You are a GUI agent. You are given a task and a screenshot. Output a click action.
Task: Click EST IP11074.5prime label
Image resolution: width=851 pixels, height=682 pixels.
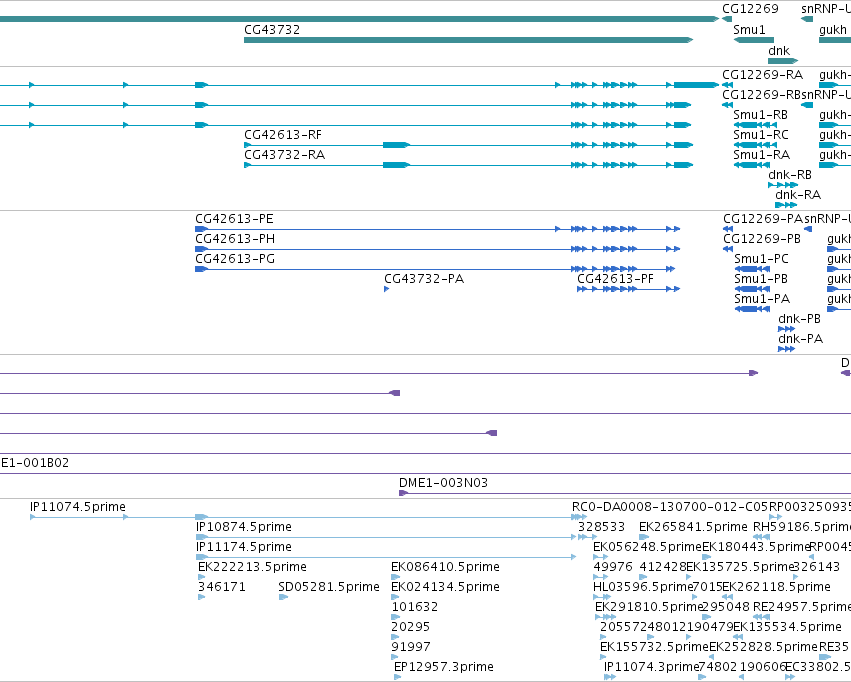(78, 507)
